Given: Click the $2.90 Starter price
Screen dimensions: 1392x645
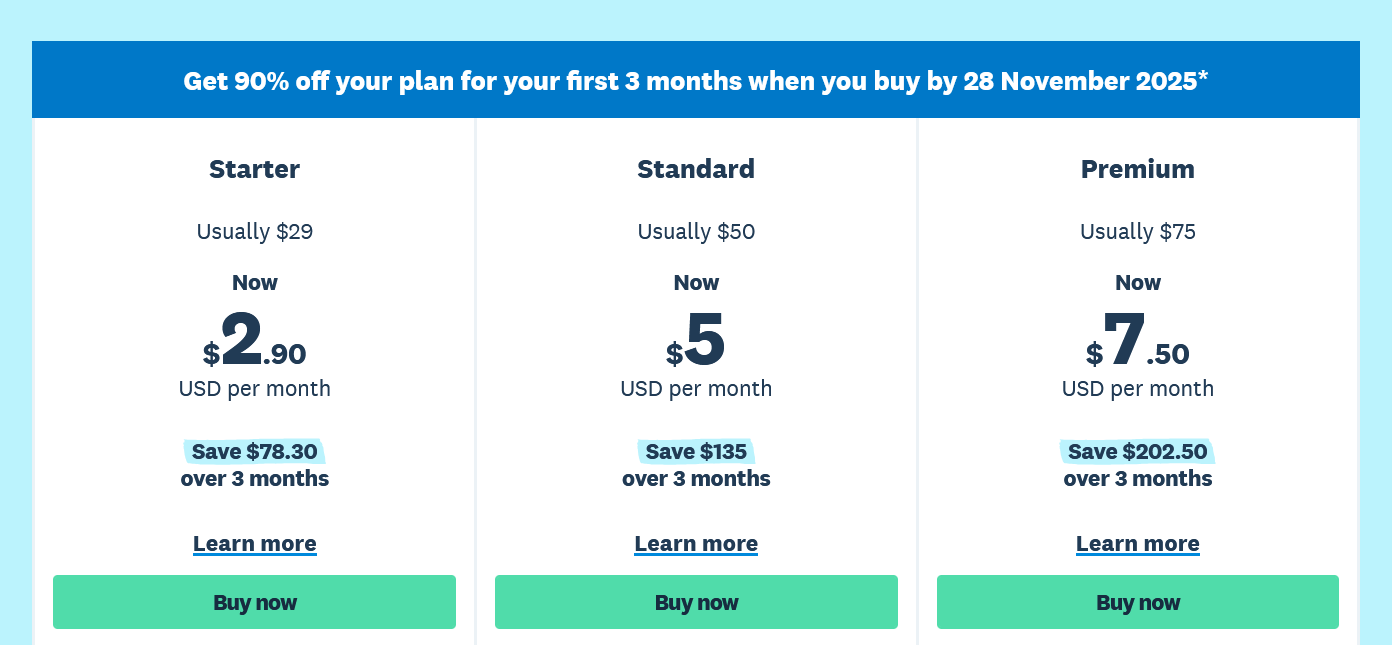Looking at the screenshot, I should click(x=254, y=342).
